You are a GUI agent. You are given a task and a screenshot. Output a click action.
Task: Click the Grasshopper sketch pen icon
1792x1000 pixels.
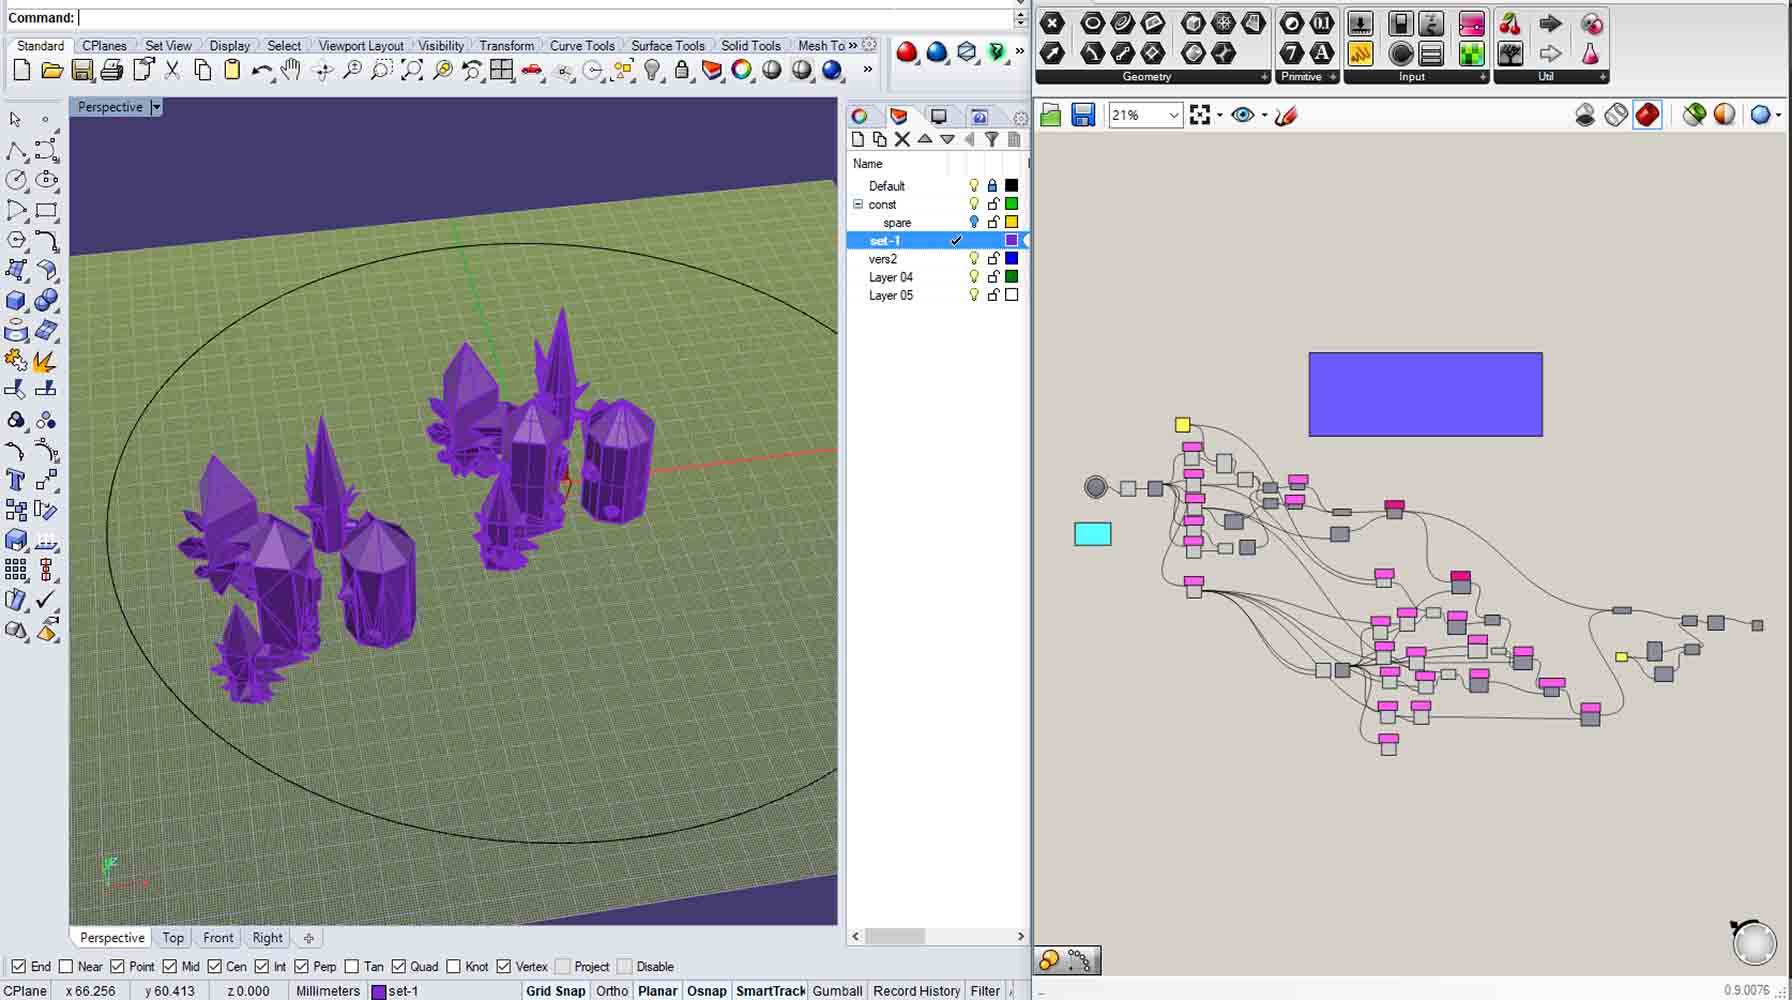1287,116
